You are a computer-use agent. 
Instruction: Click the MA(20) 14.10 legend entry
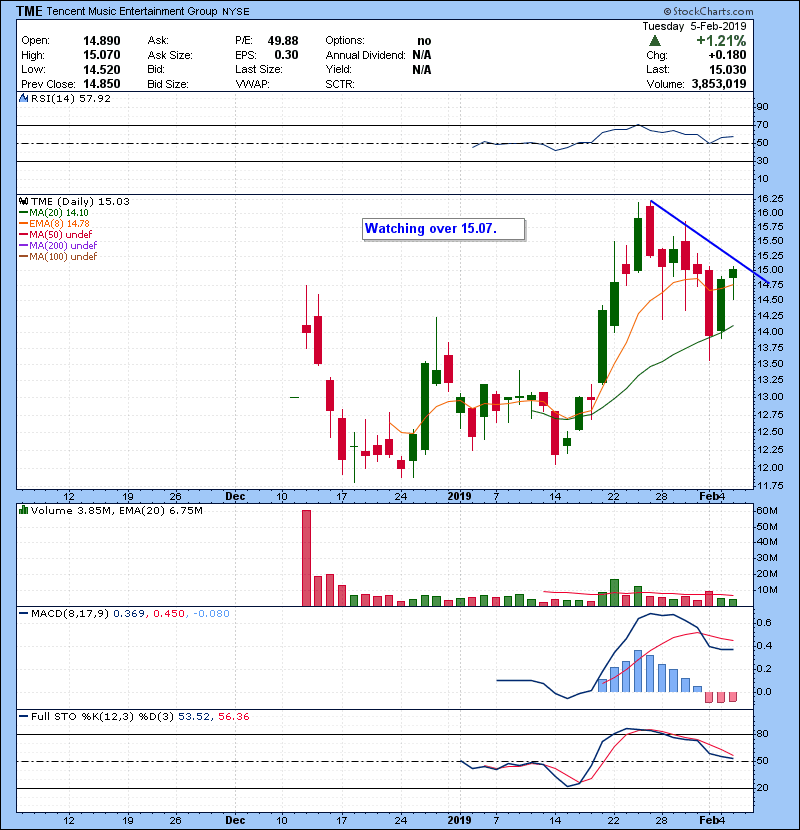click(54, 213)
